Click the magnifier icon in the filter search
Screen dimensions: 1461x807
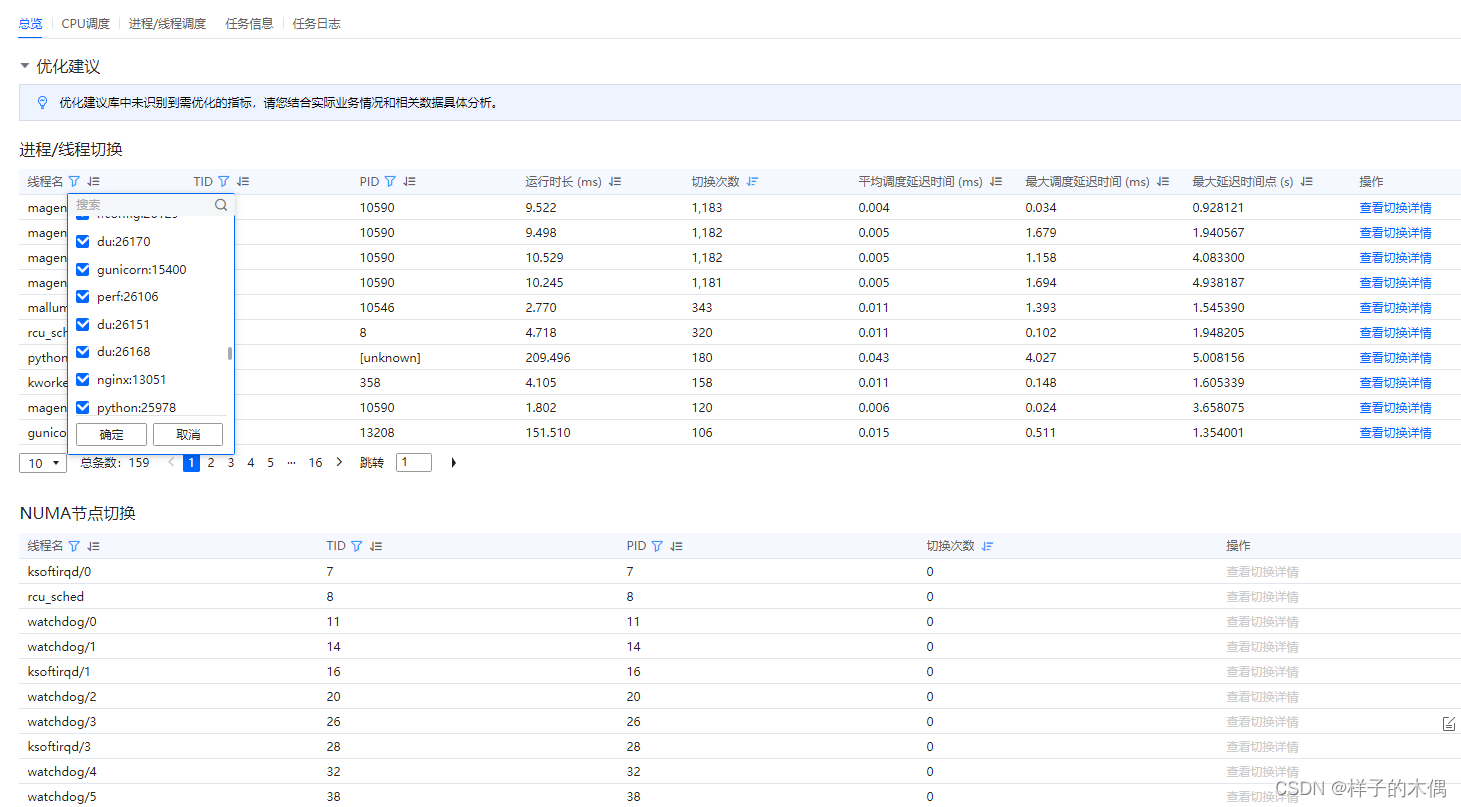point(221,205)
